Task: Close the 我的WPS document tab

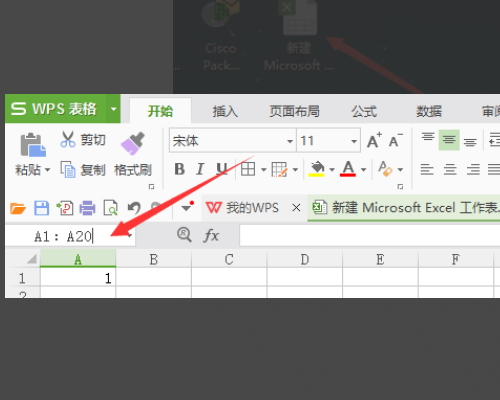Action: click(x=296, y=208)
